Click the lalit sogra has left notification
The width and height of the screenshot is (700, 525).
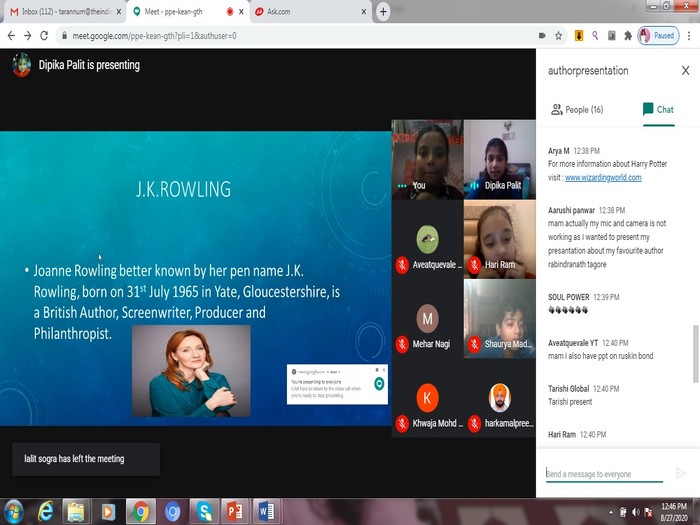pyautogui.click(x=86, y=459)
